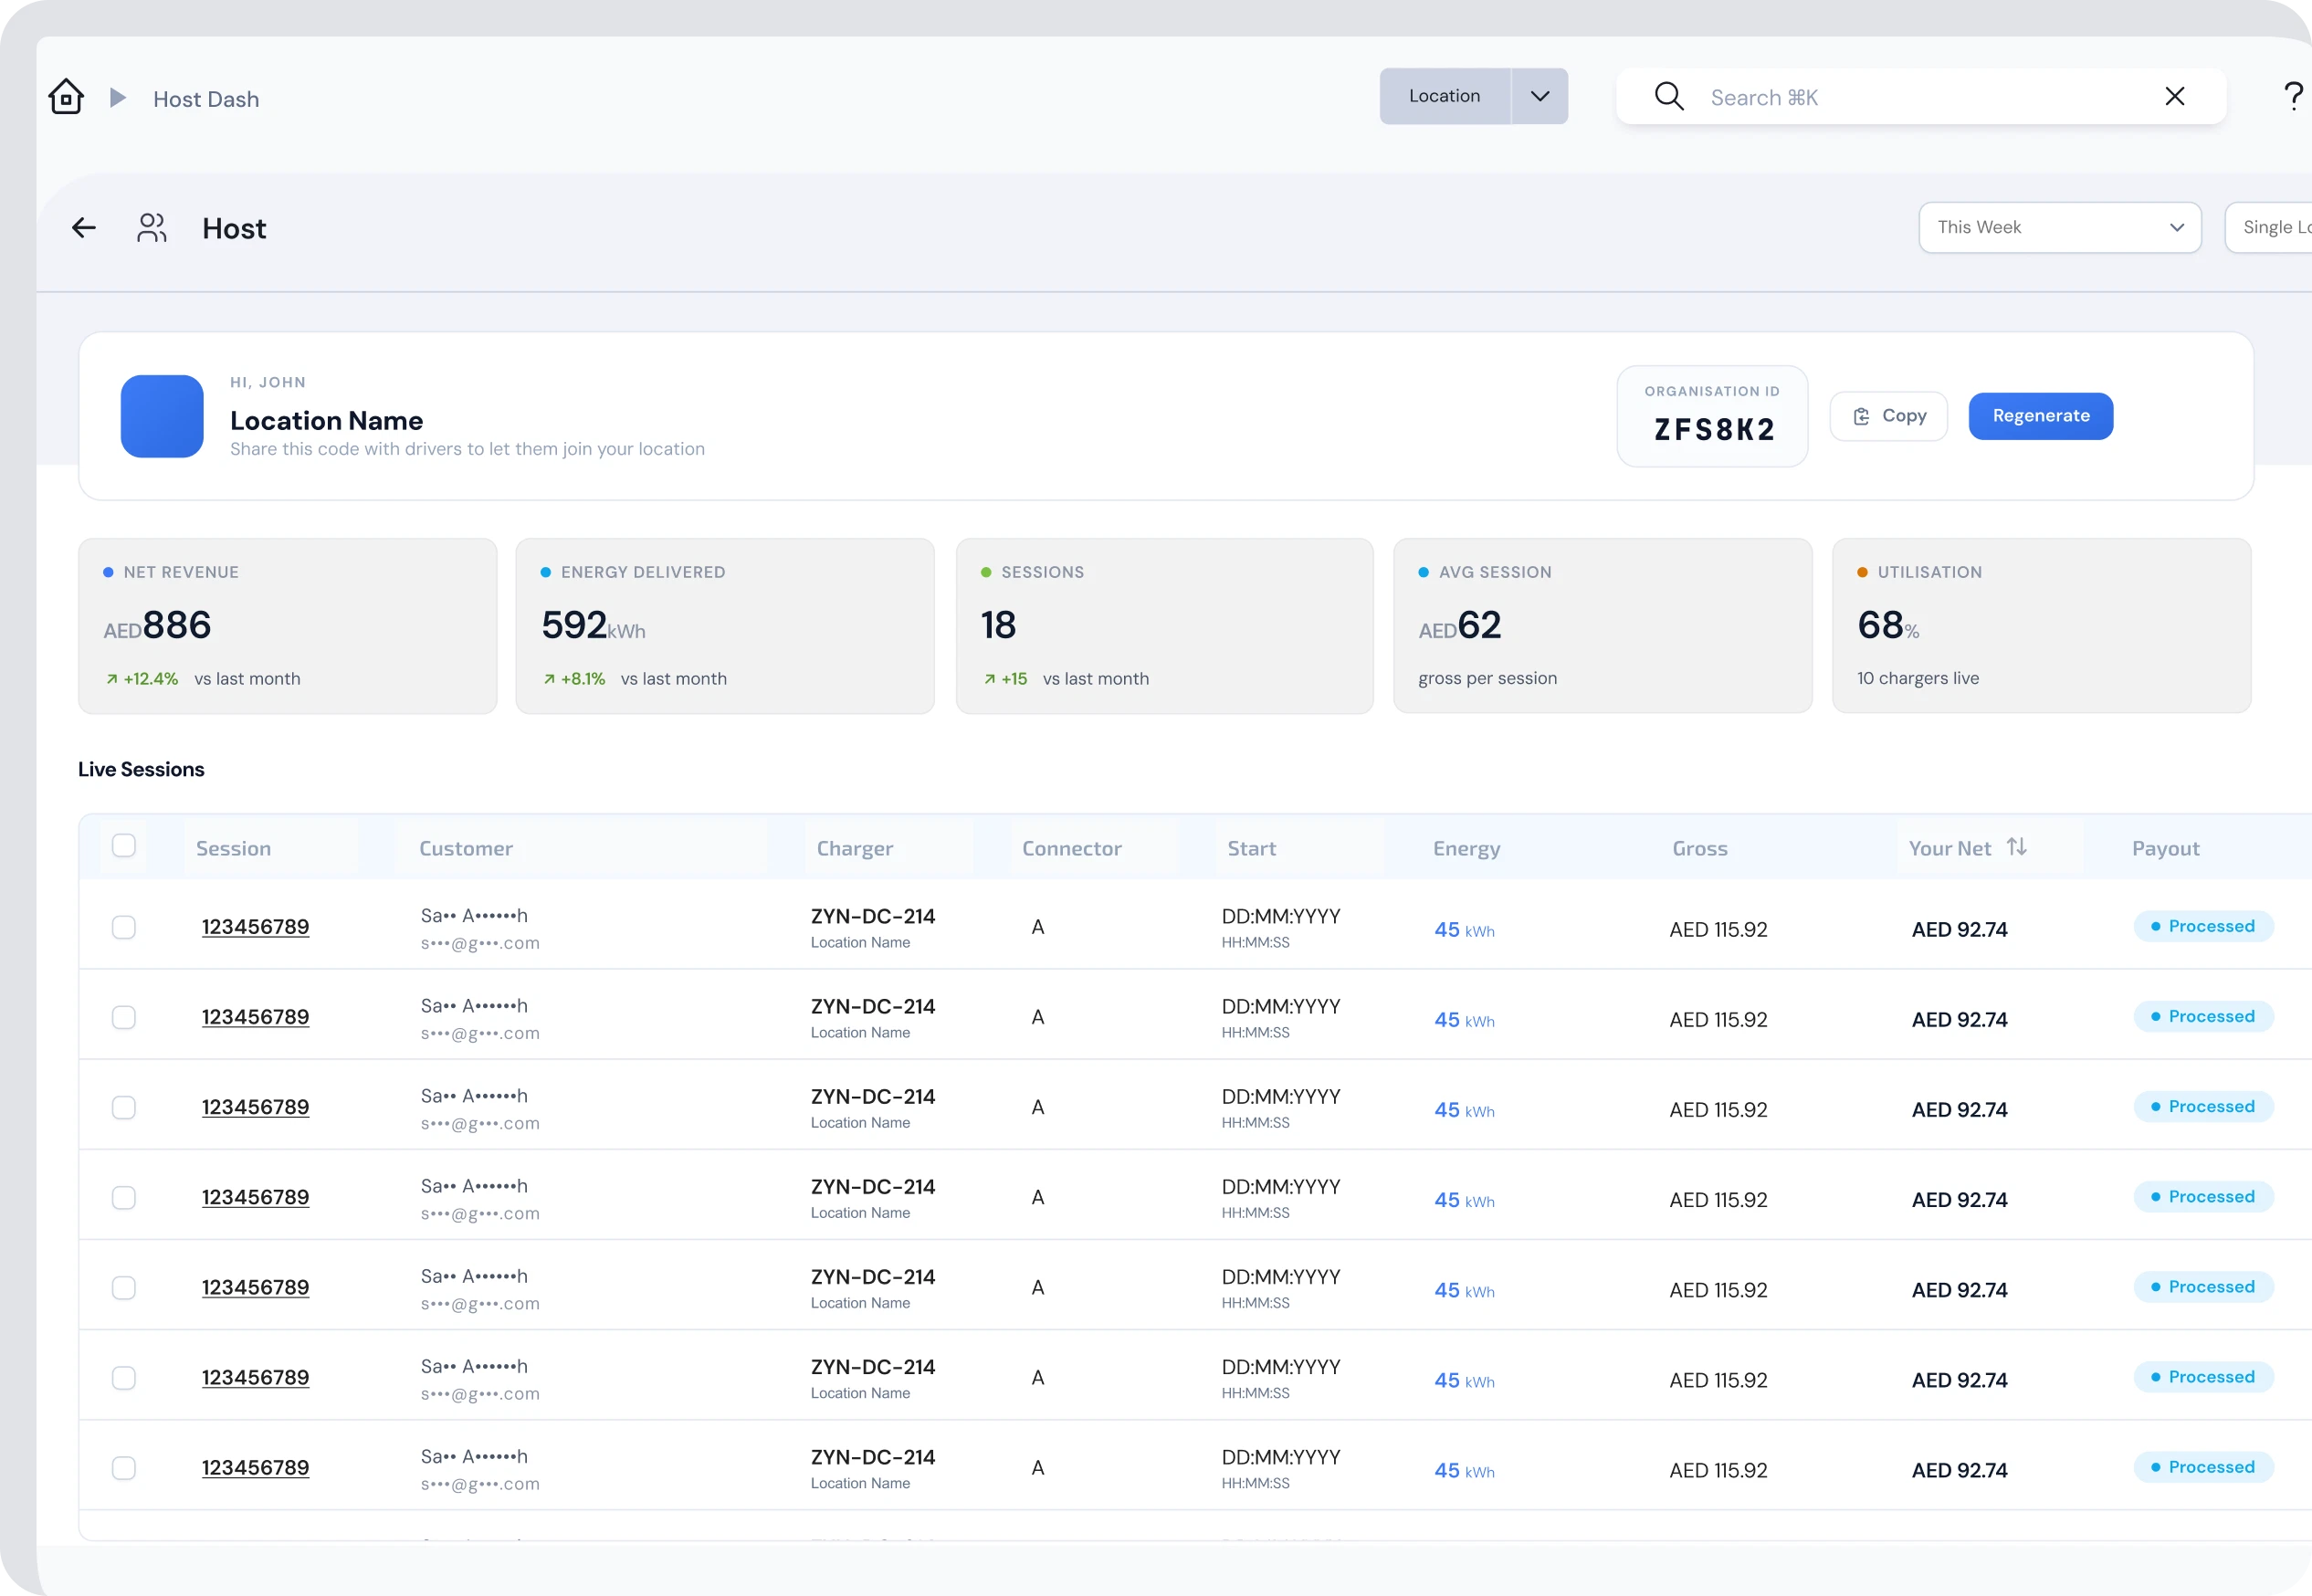Check the first session row checkbox
Image resolution: width=2312 pixels, height=1596 pixels.
(x=124, y=927)
